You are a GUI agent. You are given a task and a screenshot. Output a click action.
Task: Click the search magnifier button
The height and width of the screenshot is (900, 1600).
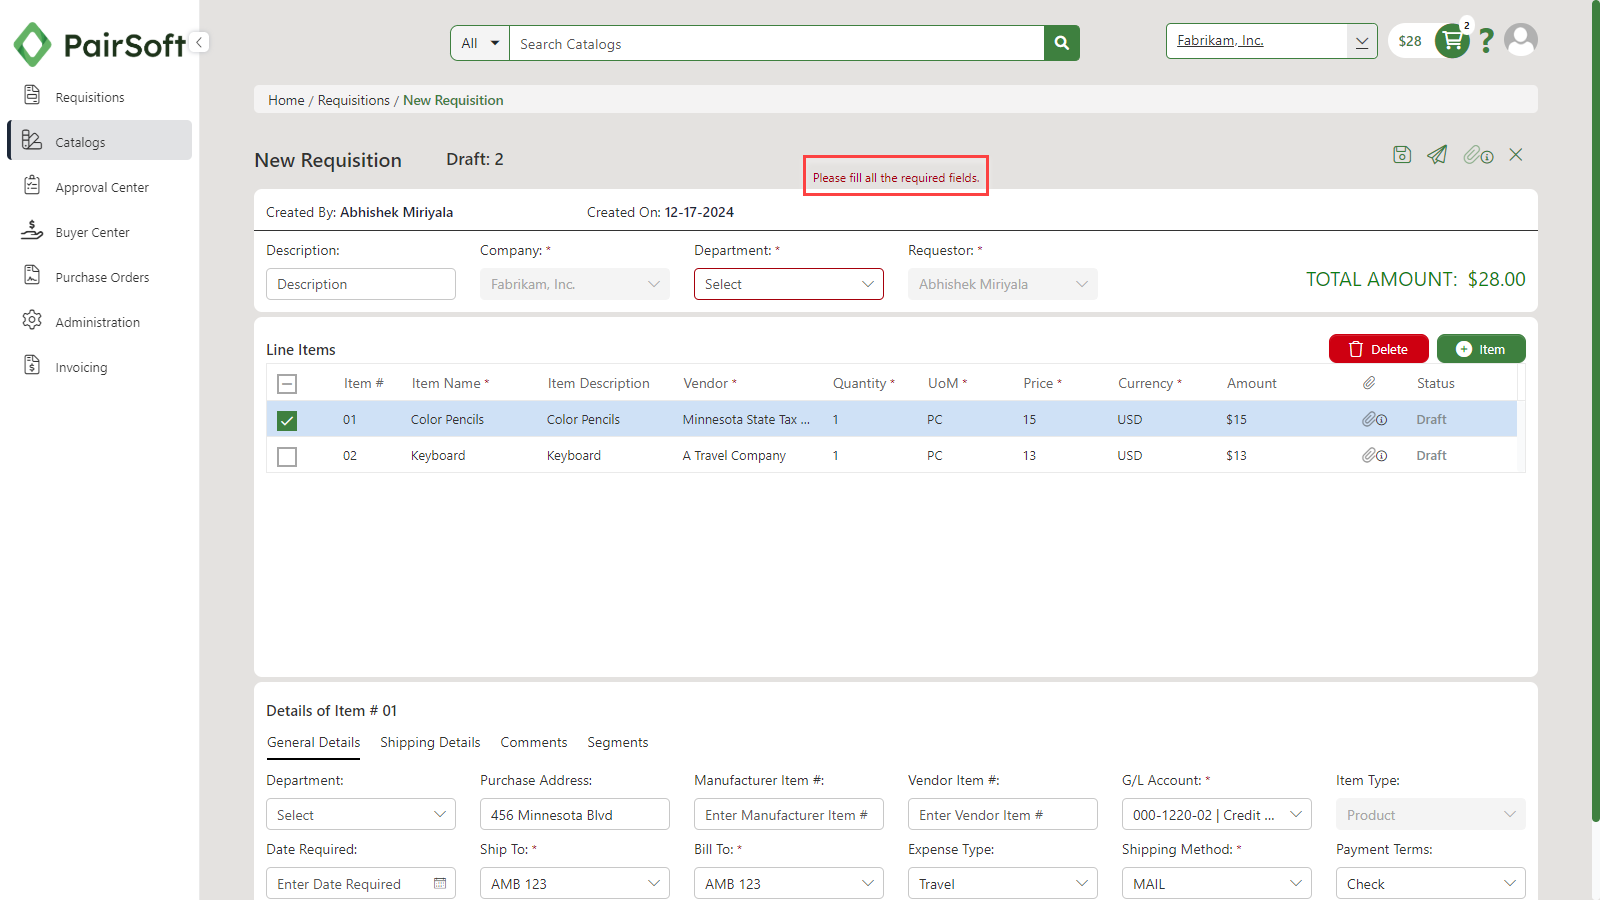tap(1061, 43)
